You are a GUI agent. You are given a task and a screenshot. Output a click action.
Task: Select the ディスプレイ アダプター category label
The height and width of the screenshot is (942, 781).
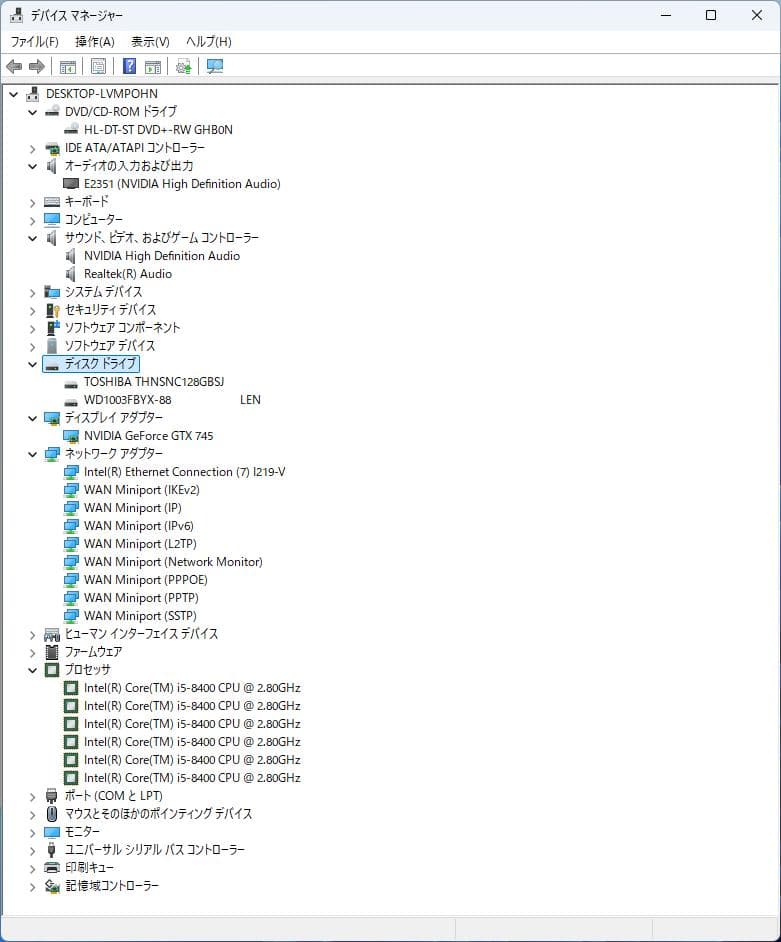pos(114,418)
